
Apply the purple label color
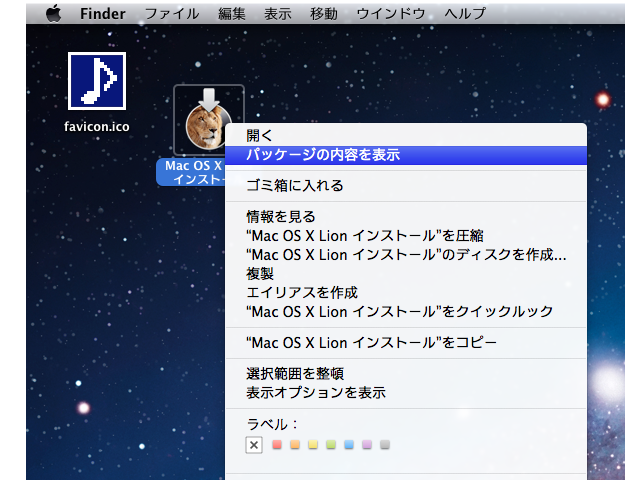(x=367, y=445)
